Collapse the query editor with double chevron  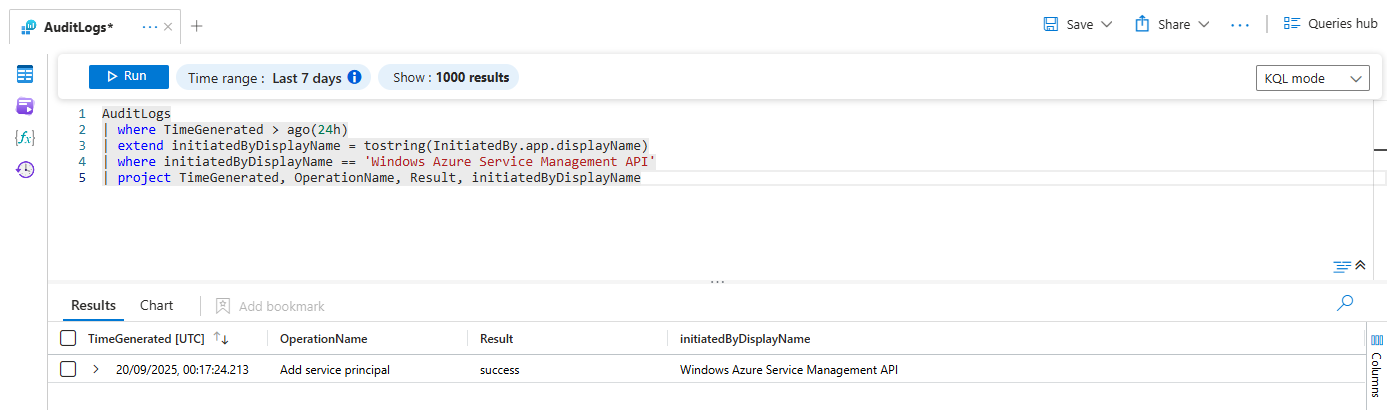tap(1360, 265)
